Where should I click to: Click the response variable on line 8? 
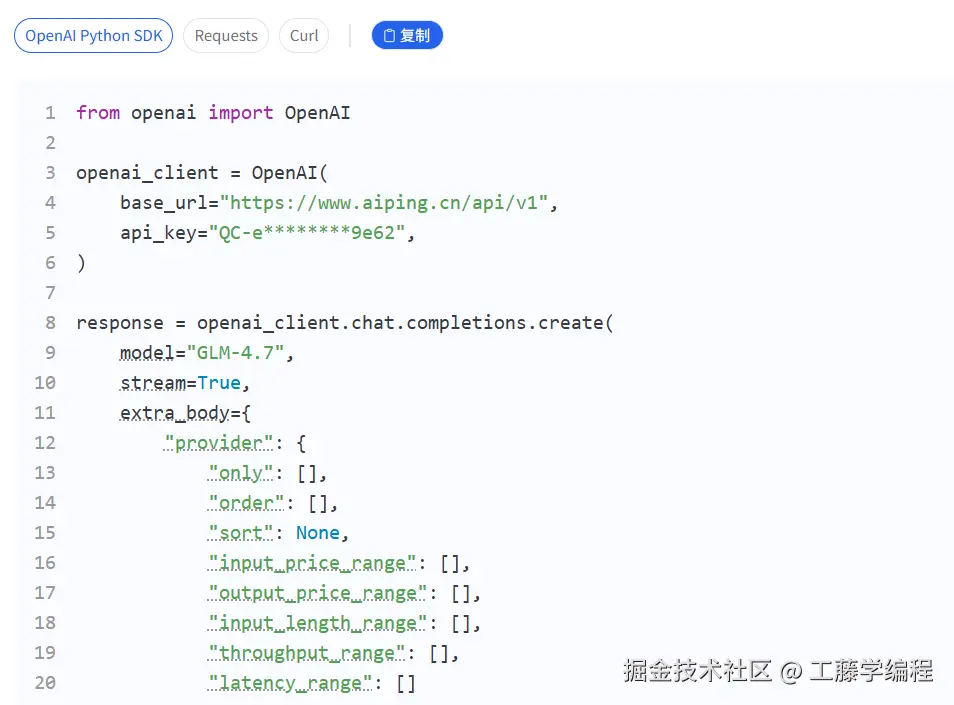pyautogui.click(x=120, y=323)
